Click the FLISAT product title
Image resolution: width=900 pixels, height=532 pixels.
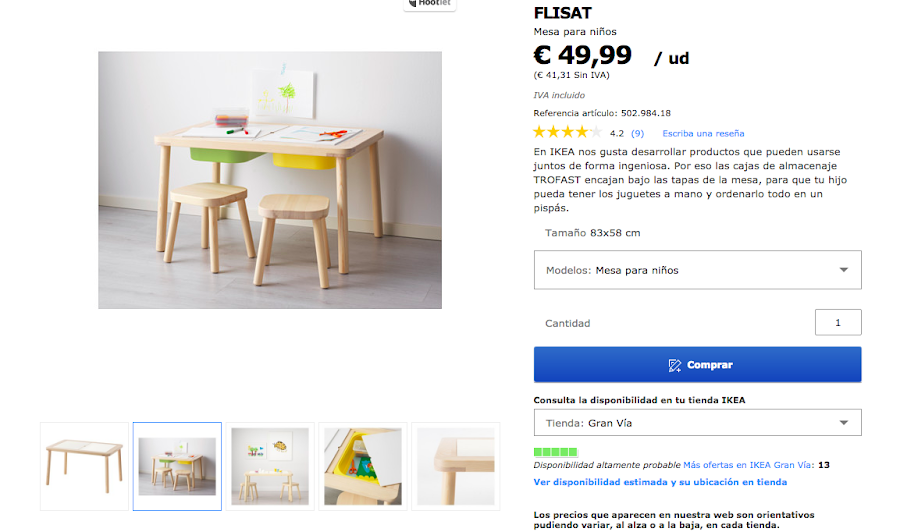point(562,13)
